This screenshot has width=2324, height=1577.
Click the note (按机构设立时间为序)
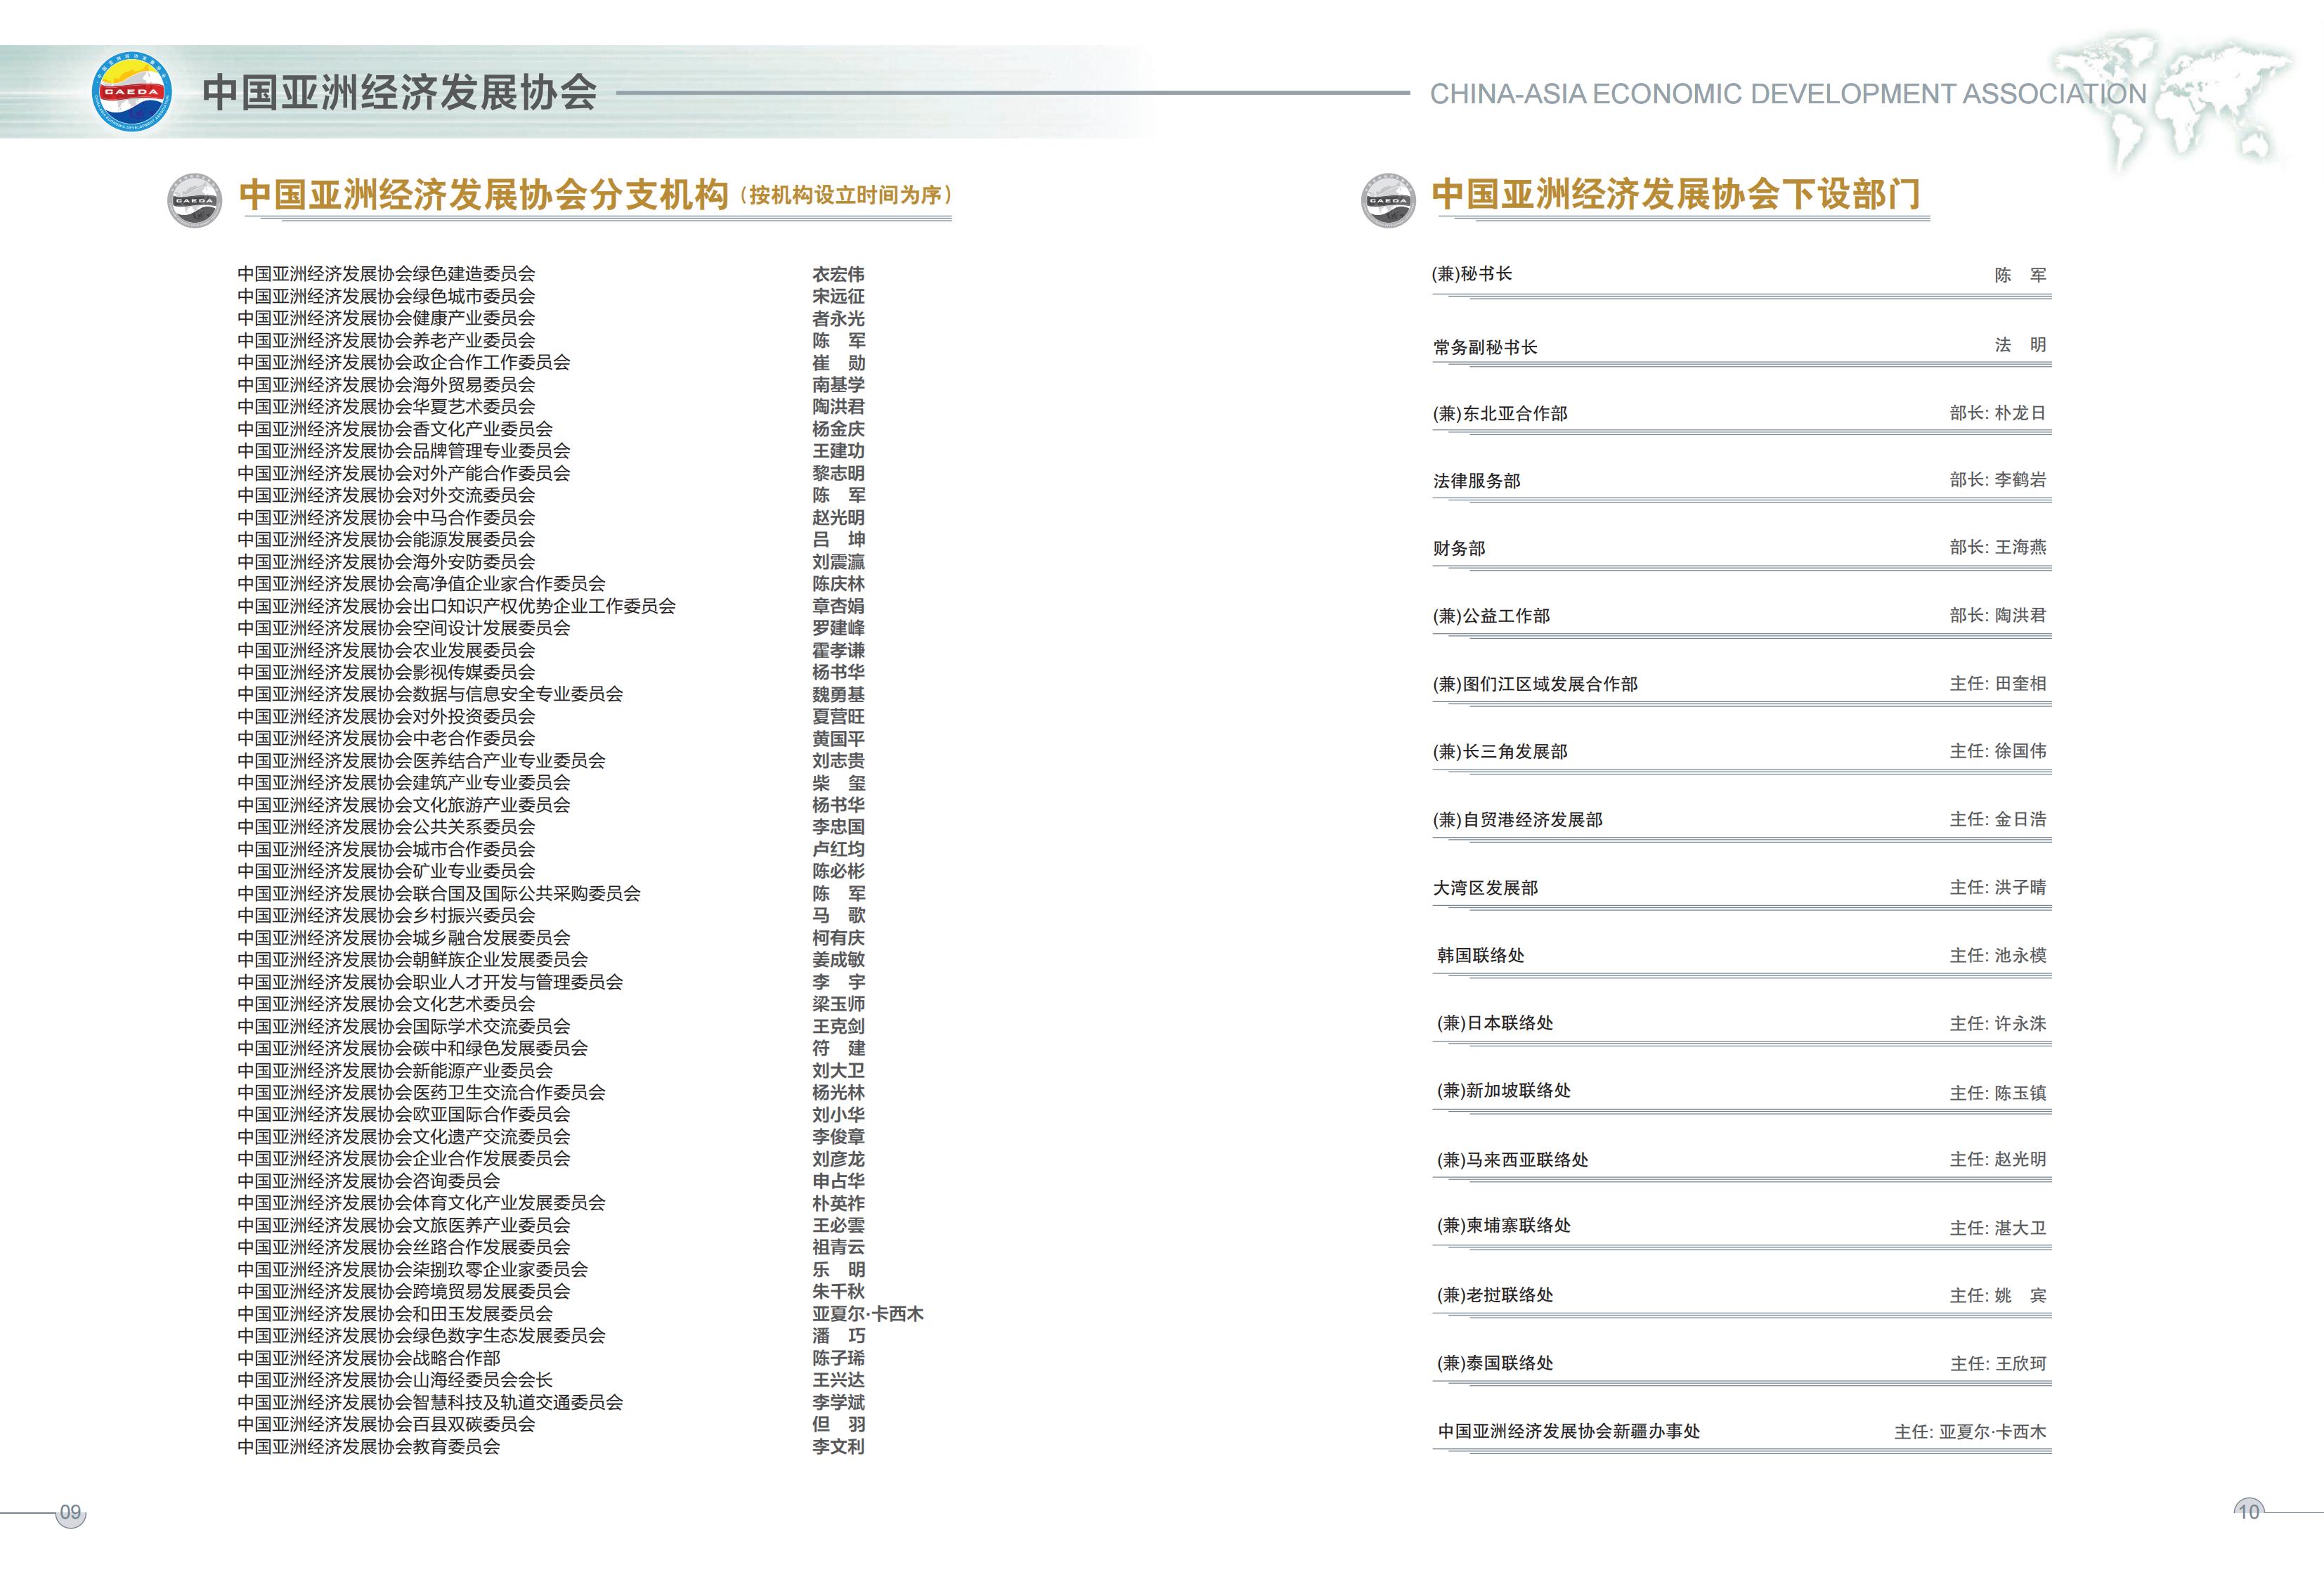click(x=845, y=195)
